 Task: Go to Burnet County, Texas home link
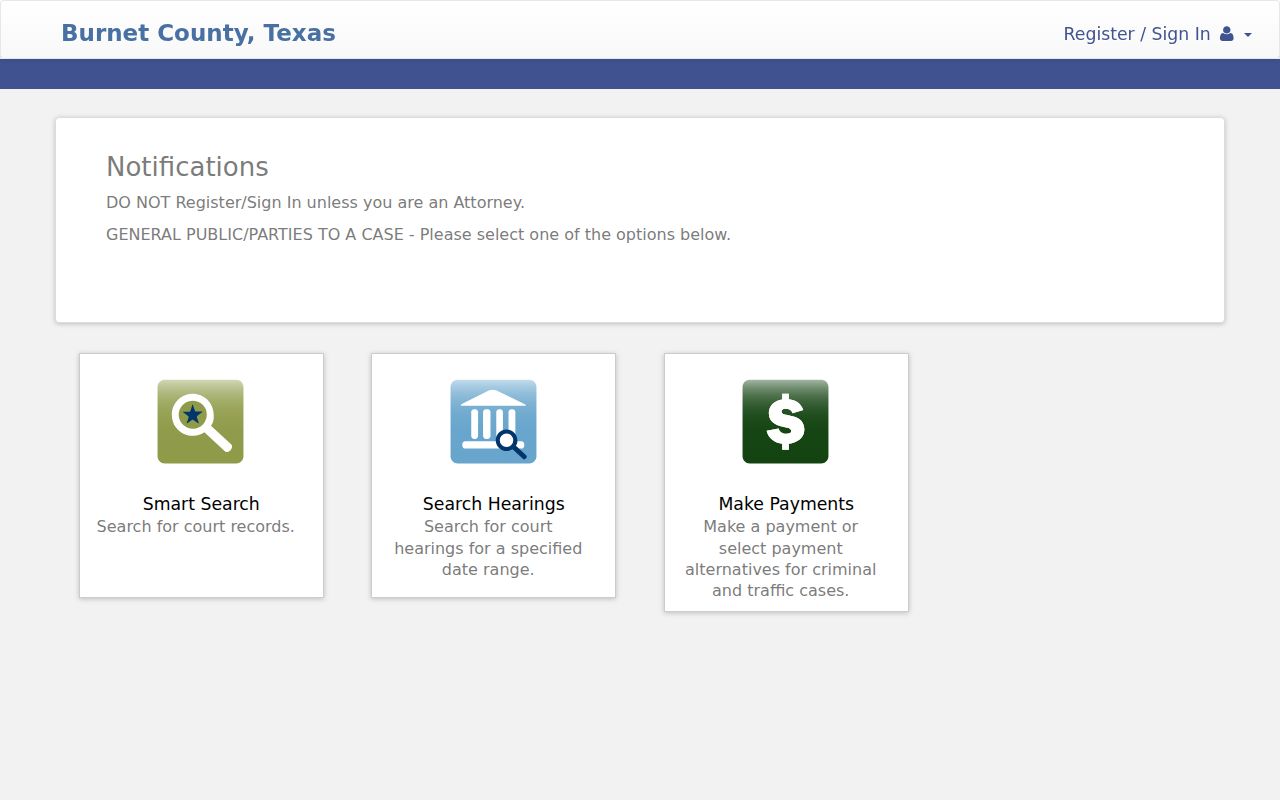[198, 33]
